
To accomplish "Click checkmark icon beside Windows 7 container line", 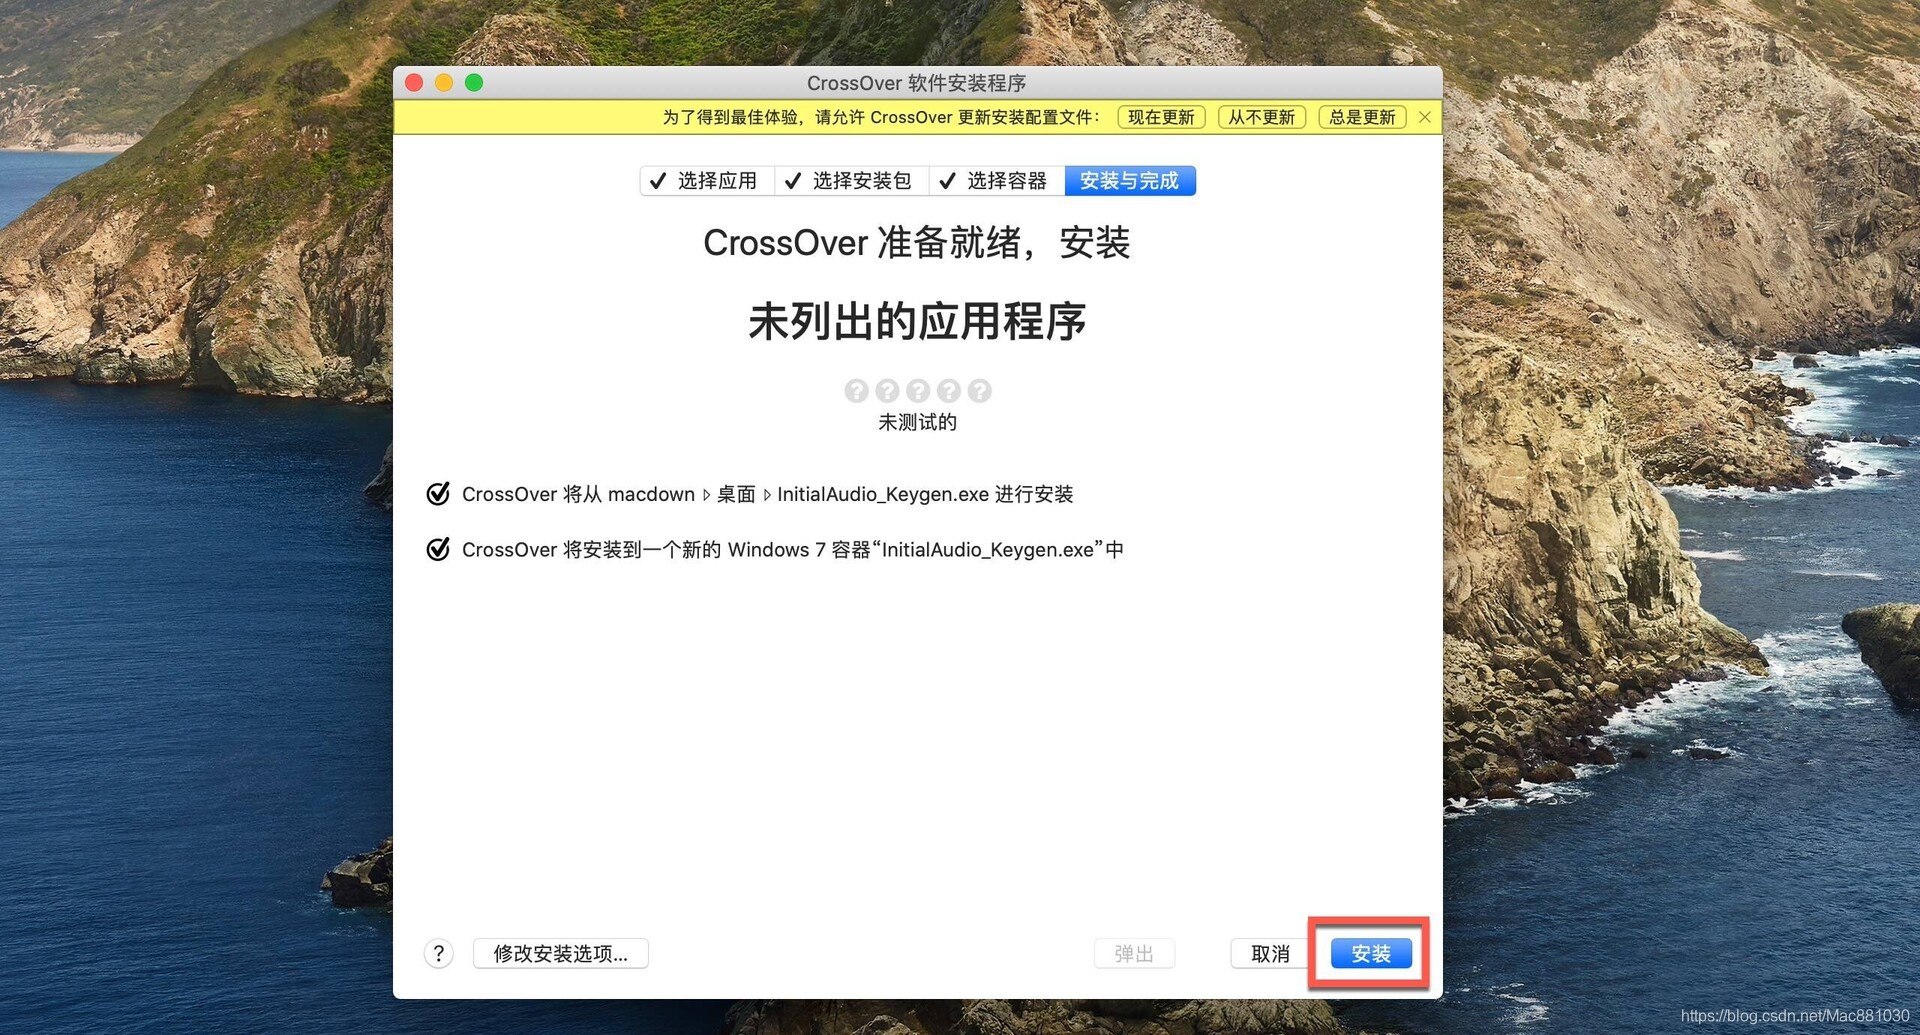I will click(x=438, y=549).
